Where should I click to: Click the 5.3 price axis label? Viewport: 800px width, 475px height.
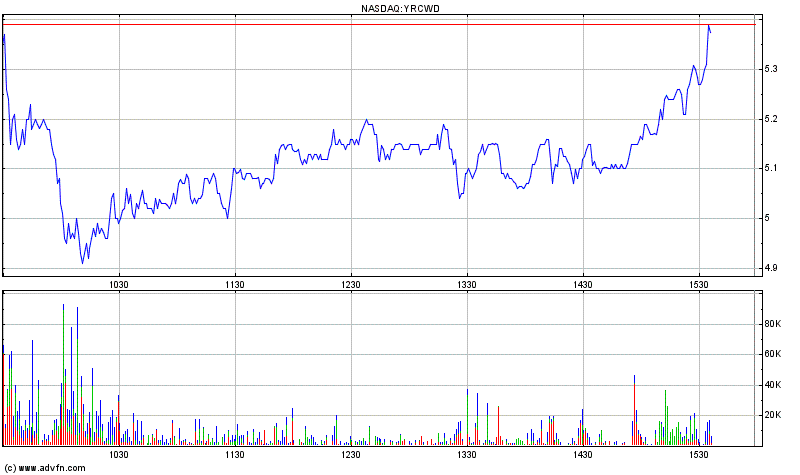click(770, 69)
